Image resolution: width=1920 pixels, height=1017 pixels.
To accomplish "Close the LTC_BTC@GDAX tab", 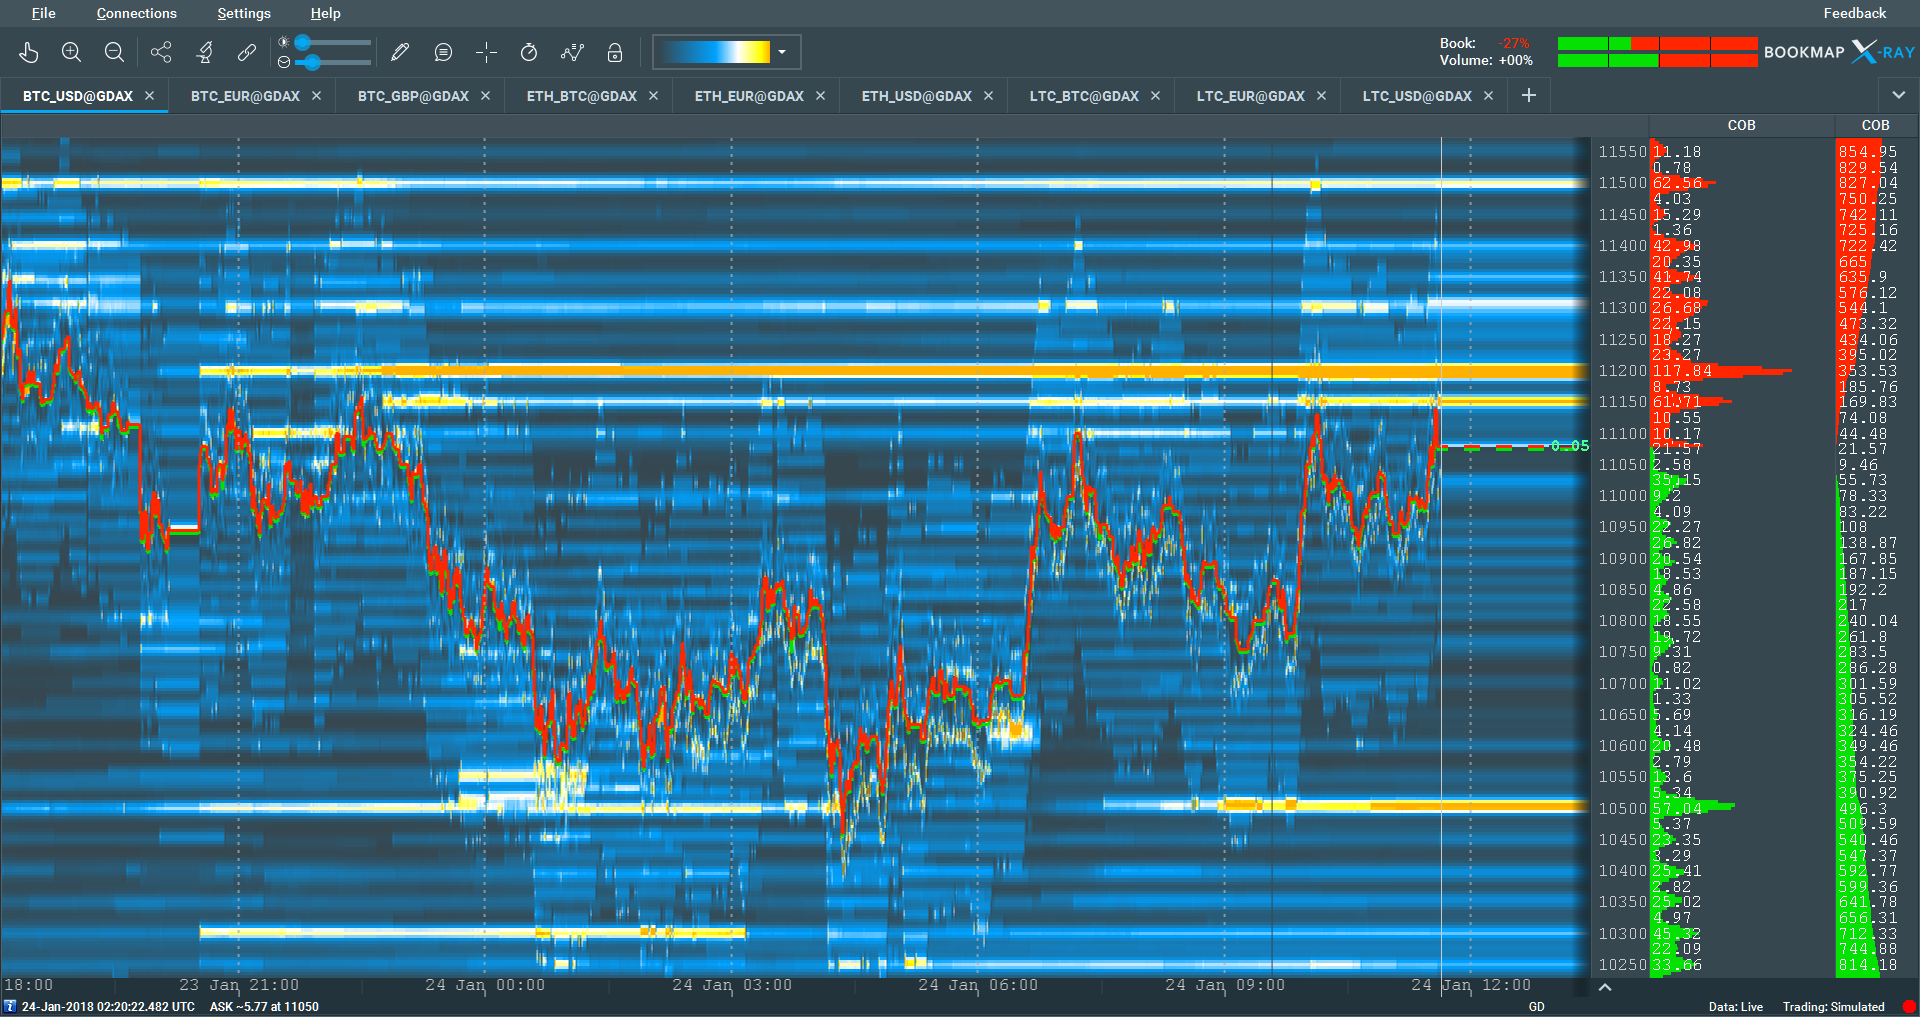I will (1155, 96).
